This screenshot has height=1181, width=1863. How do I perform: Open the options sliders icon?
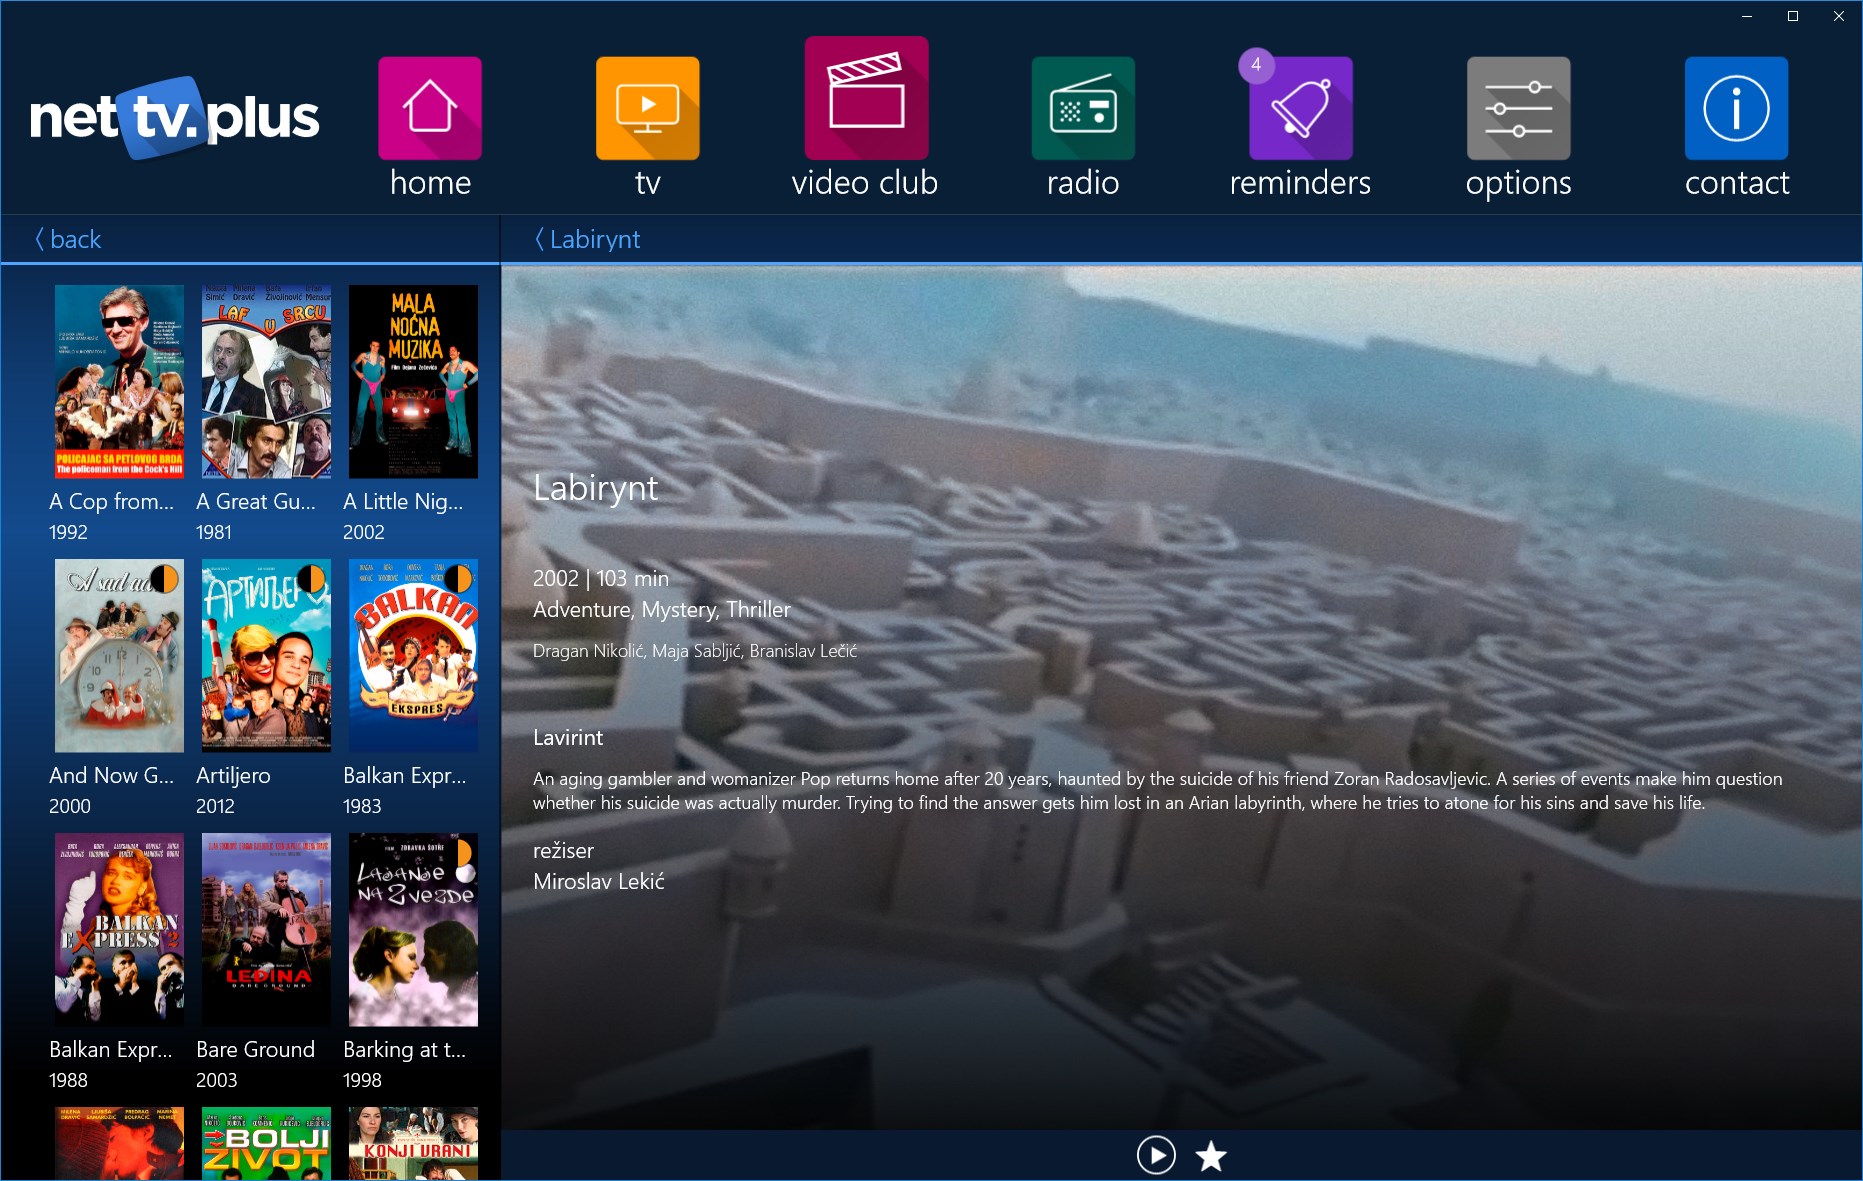point(1519,108)
